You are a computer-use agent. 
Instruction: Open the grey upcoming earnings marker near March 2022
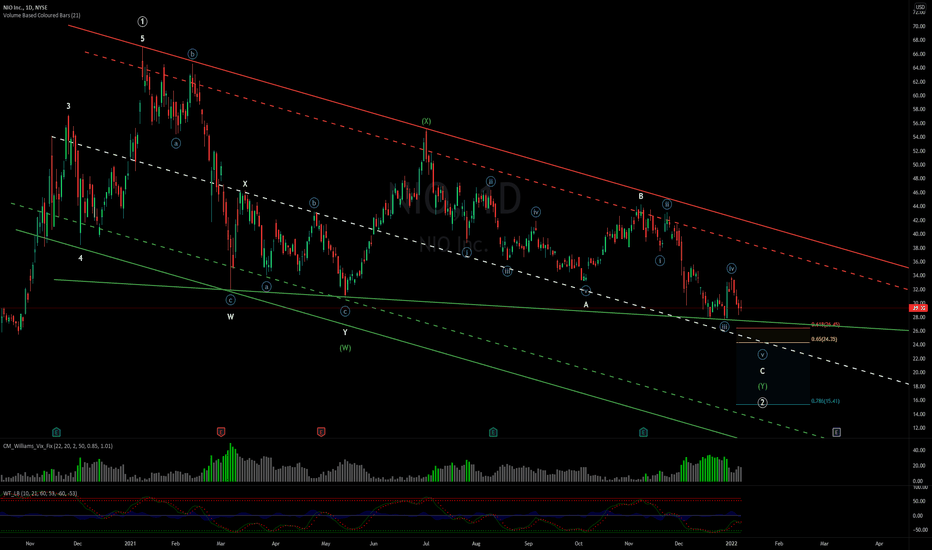(836, 432)
